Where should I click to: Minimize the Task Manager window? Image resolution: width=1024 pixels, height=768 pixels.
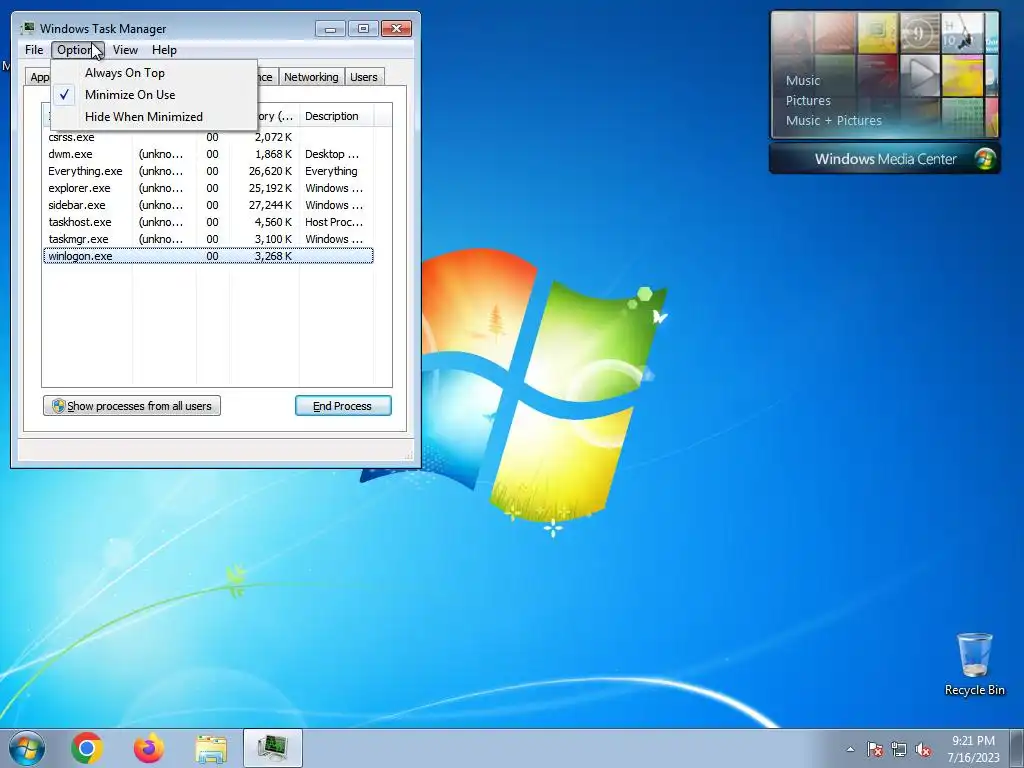click(330, 29)
